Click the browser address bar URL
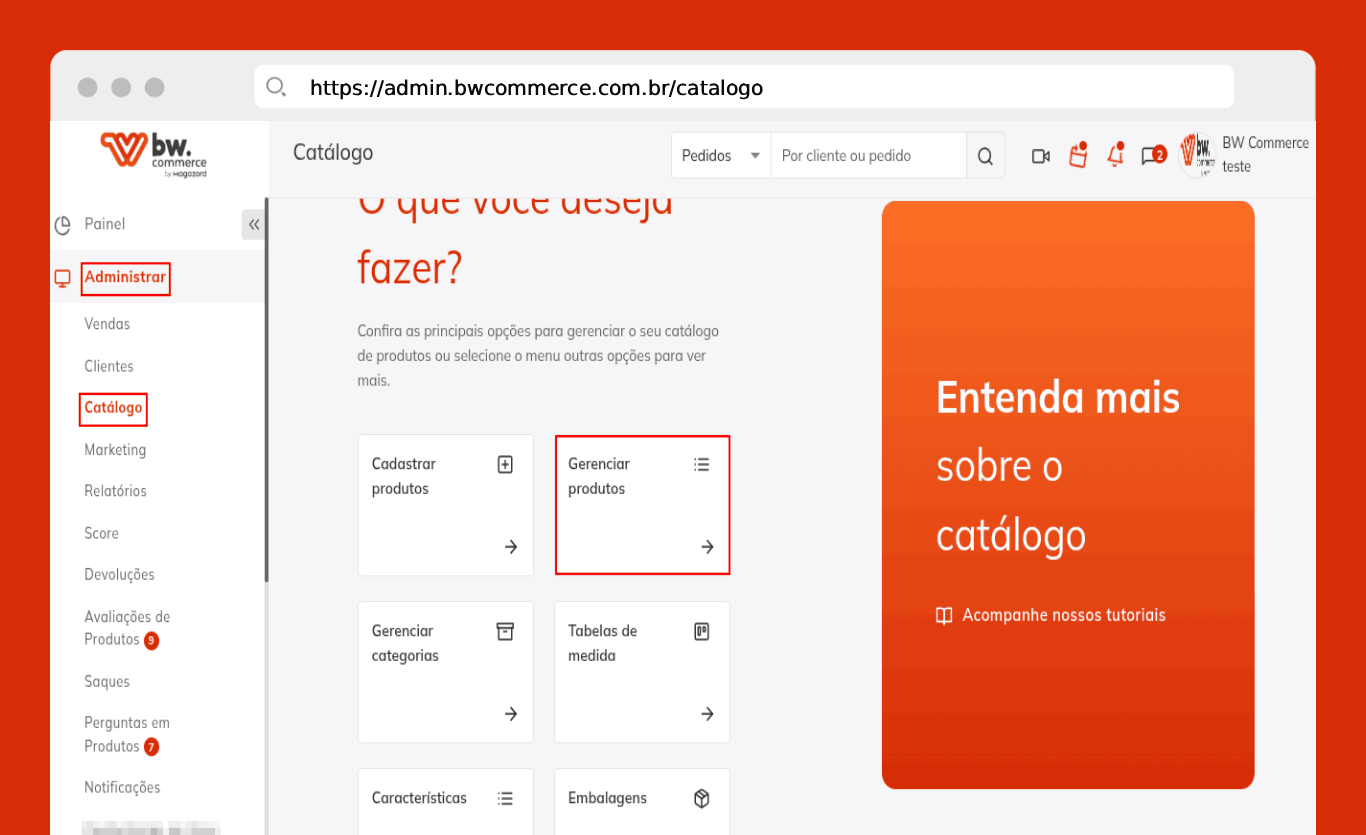Screen dimensions: 1366x835 click(536, 88)
